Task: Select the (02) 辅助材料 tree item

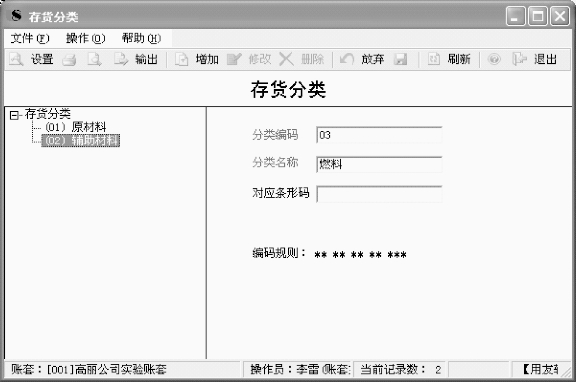Action: [x=80, y=140]
